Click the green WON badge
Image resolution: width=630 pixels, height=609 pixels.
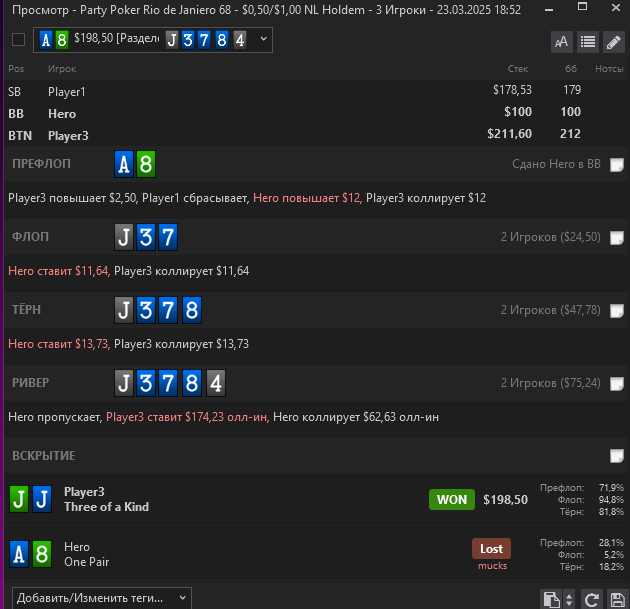pyautogui.click(x=452, y=499)
